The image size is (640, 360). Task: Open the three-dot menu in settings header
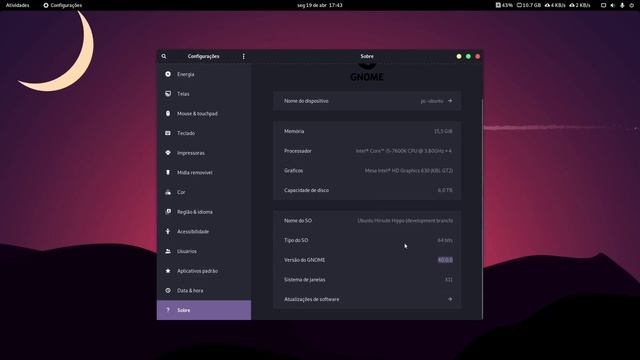click(x=244, y=56)
